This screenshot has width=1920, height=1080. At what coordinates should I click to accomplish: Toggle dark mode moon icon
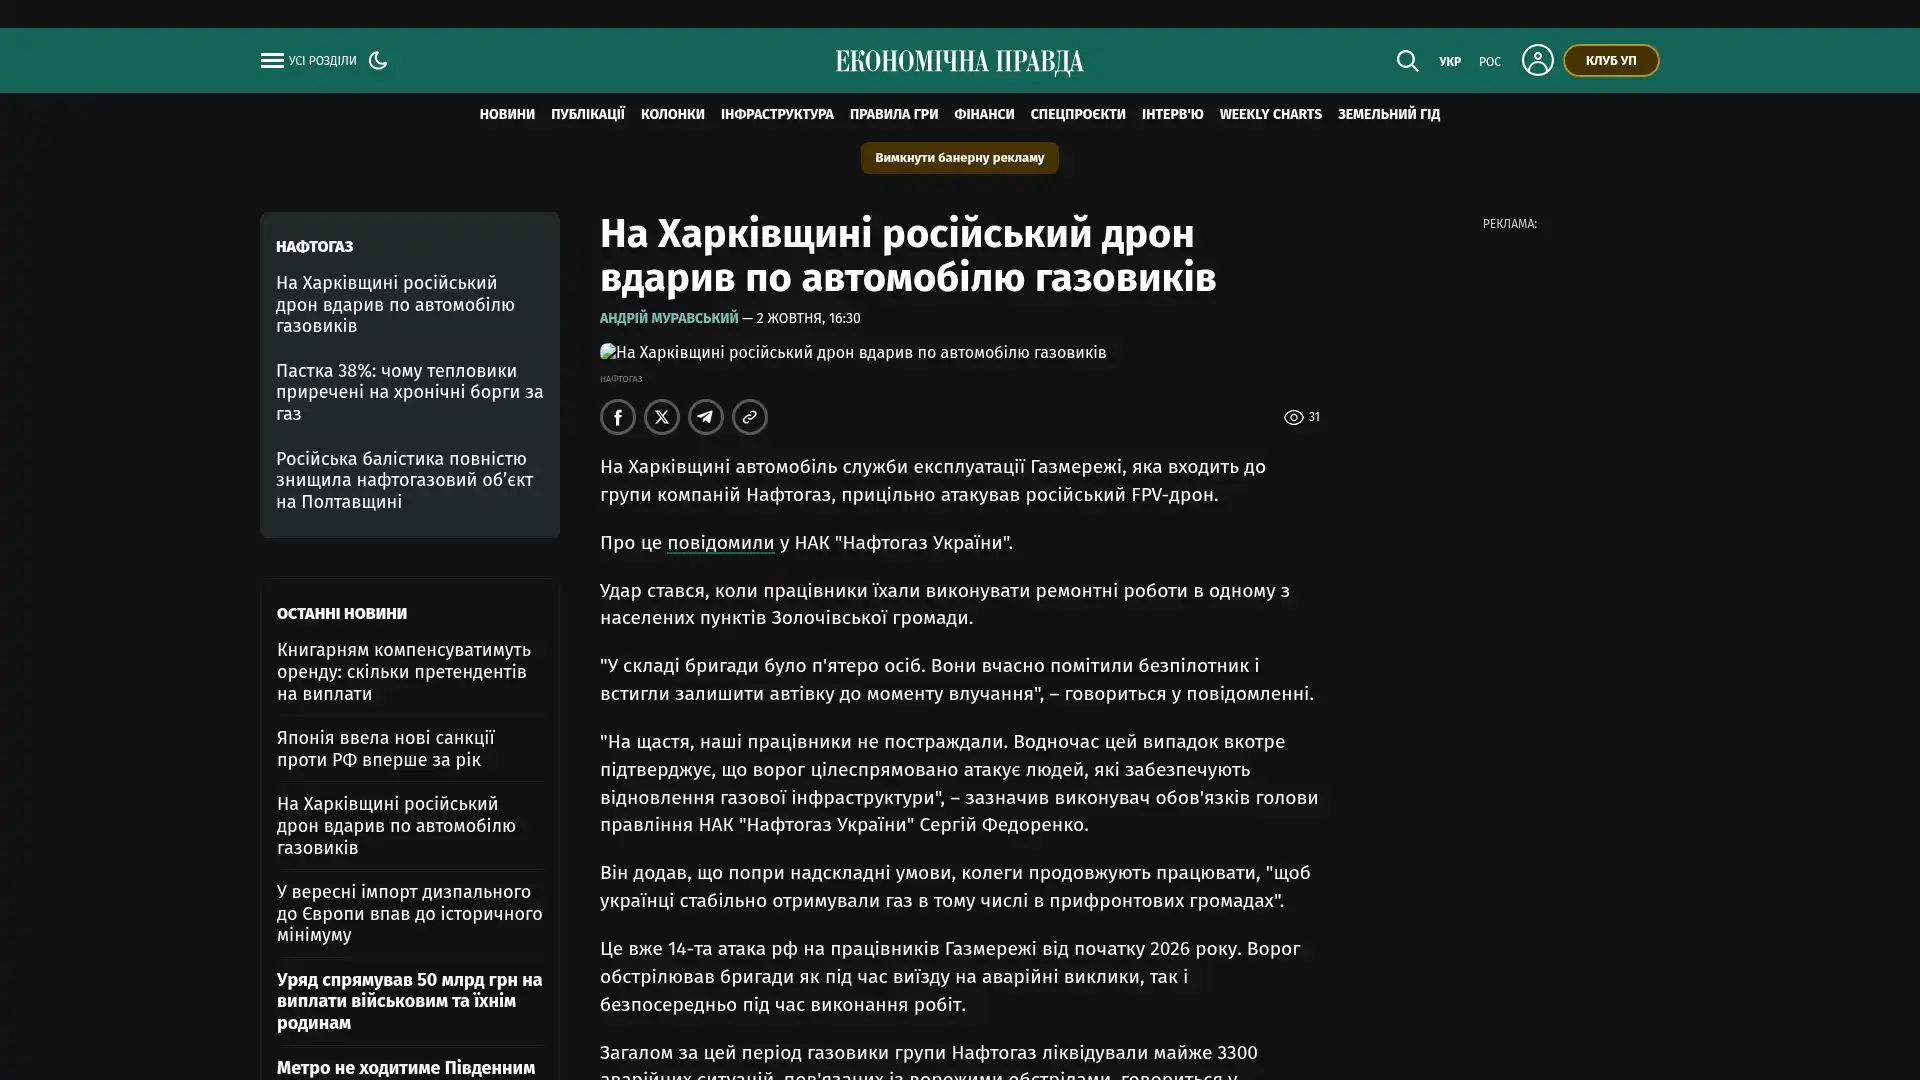tap(378, 60)
